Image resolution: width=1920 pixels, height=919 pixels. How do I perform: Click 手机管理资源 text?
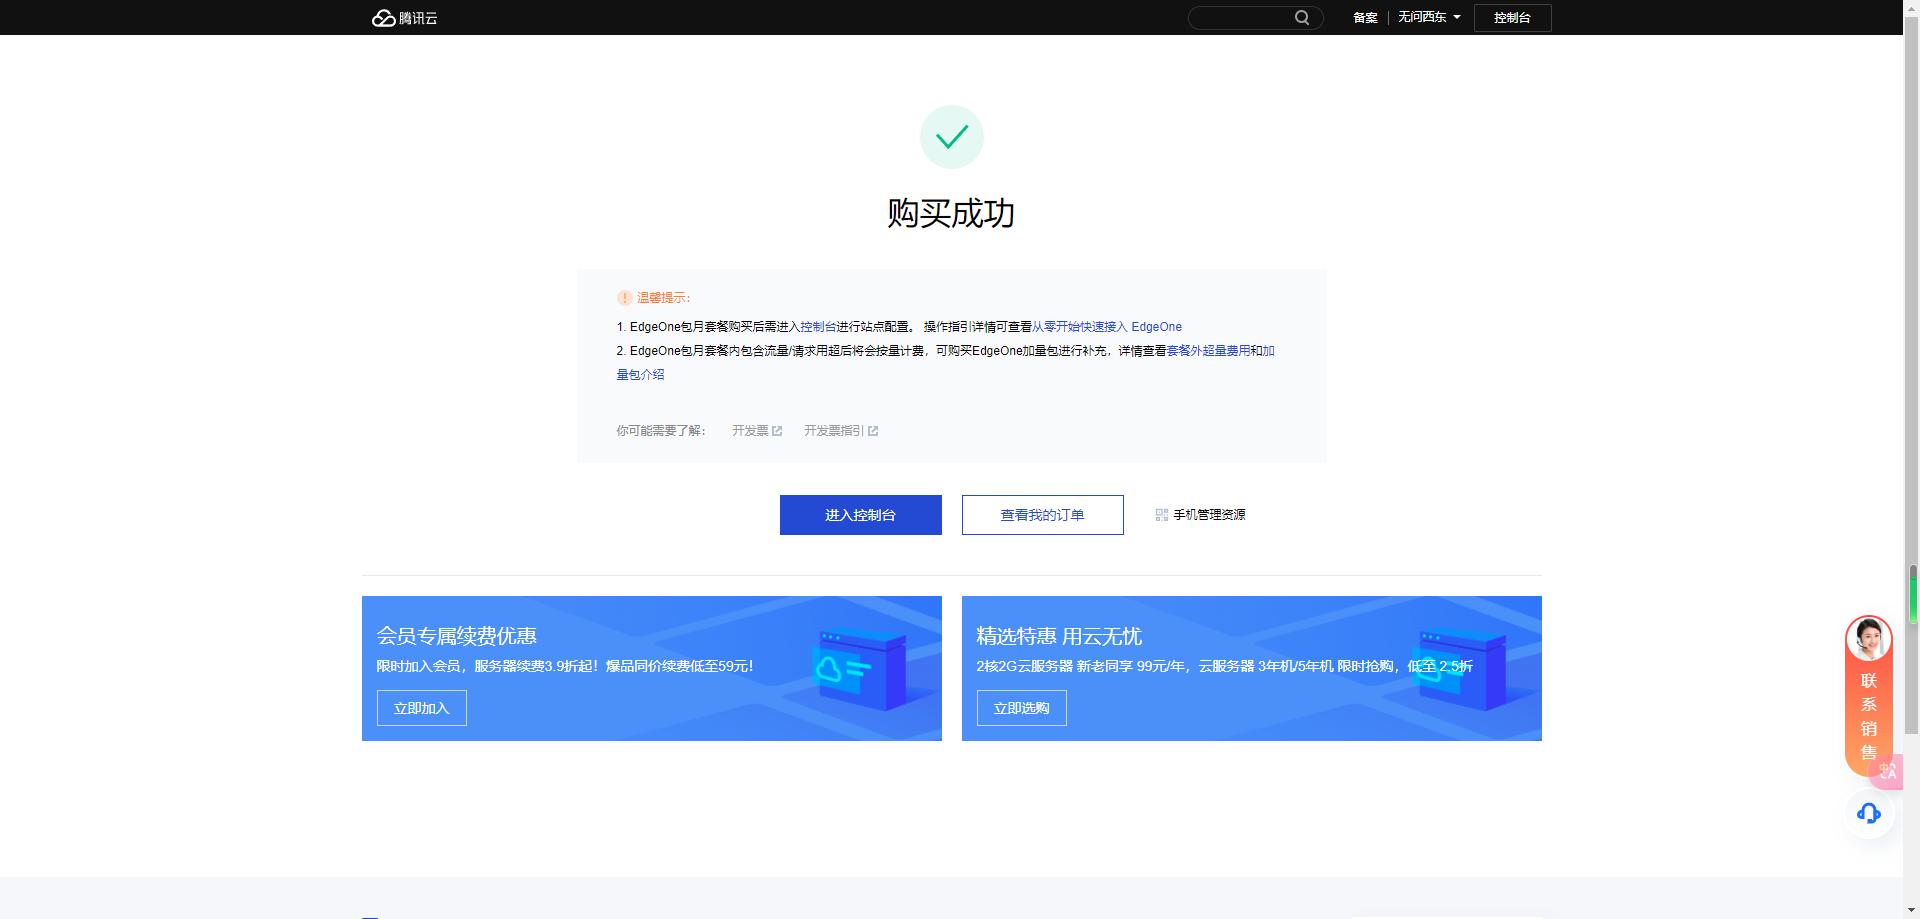tap(1209, 515)
